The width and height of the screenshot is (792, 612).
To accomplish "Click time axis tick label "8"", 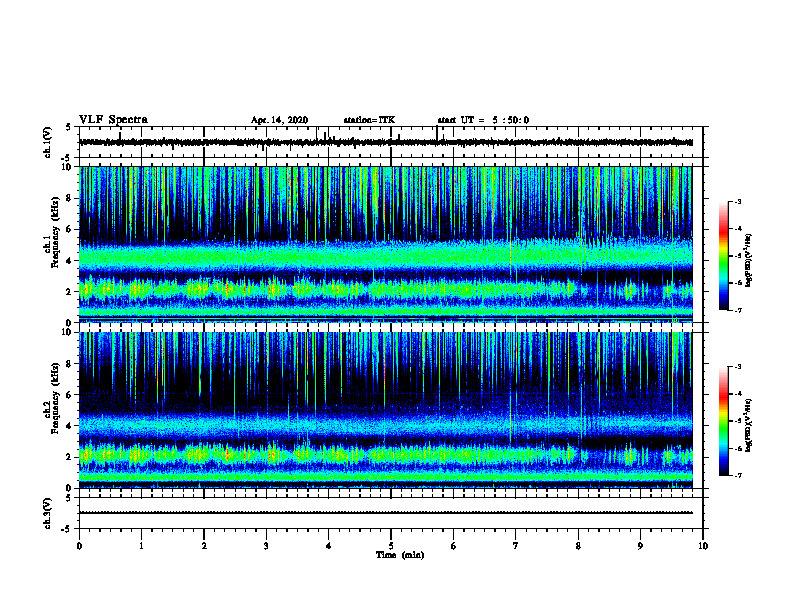I will pos(578,546).
